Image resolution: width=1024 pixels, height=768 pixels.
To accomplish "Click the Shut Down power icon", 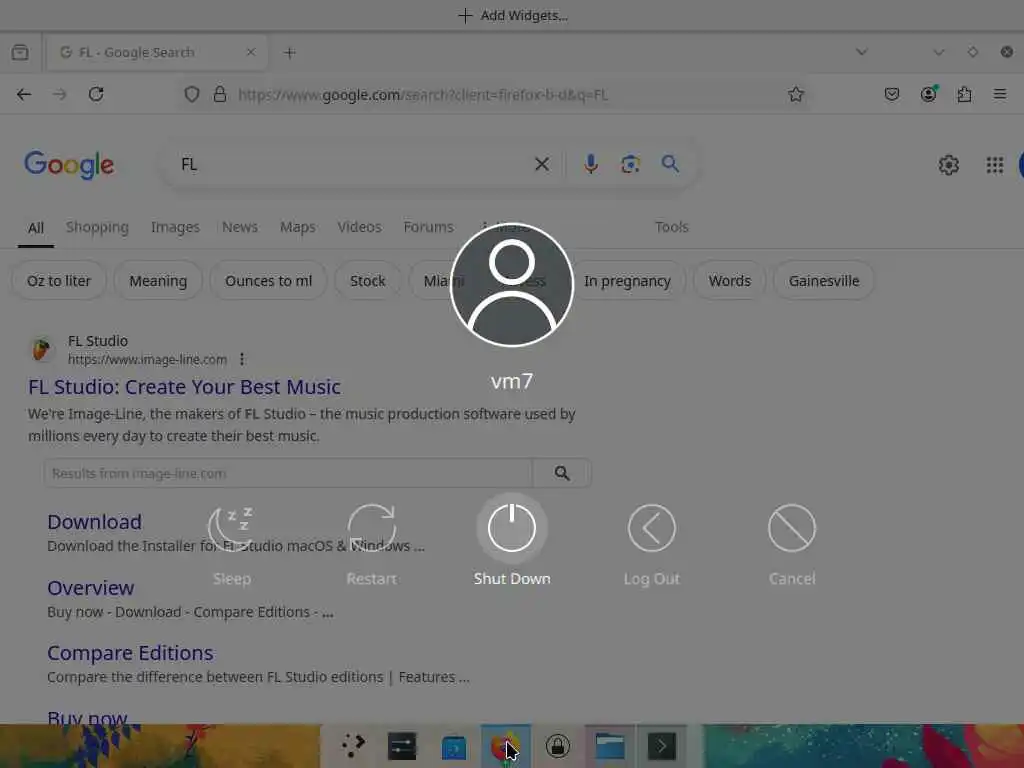I will [512, 528].
